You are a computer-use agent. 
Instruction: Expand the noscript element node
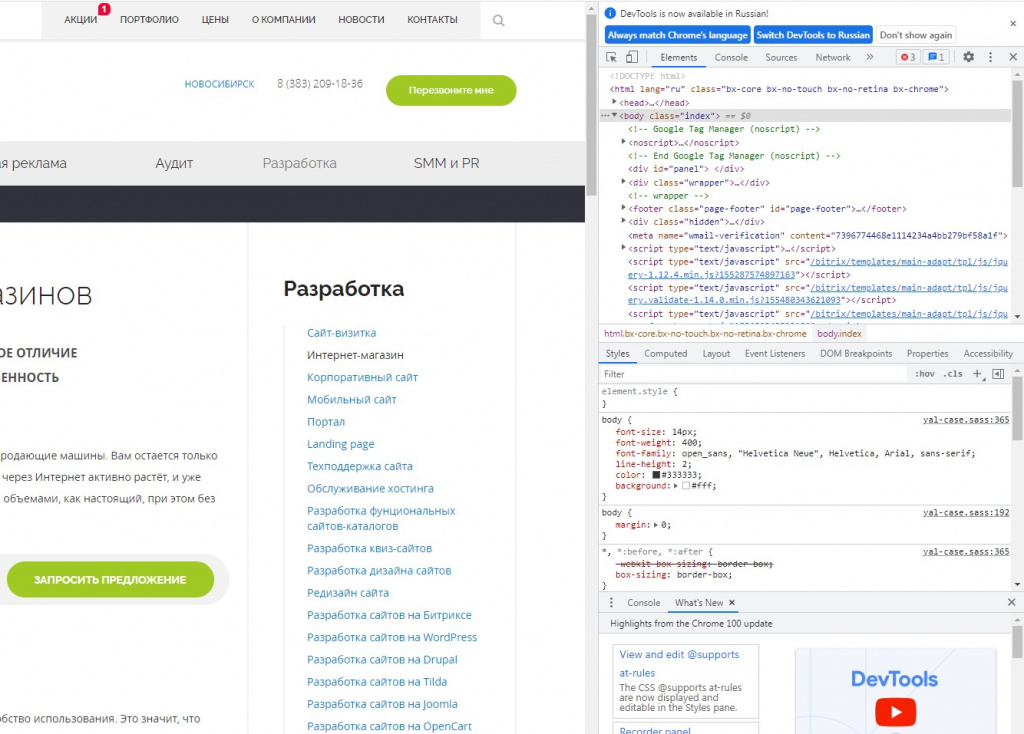point(624,142)
